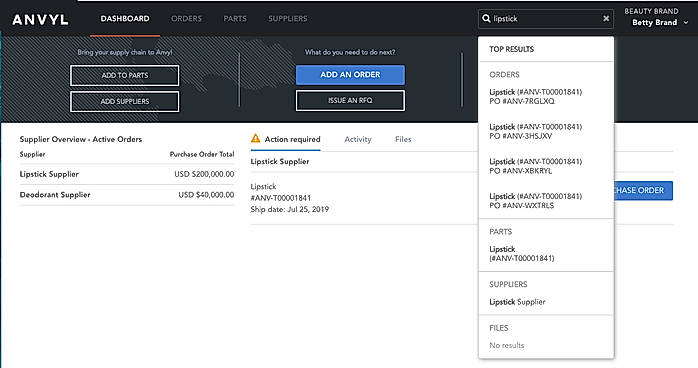Image resolution: width=698 pixels, height=368 pixels.
Task: Click in the lipstick search field
Action: tap(546, 19)
